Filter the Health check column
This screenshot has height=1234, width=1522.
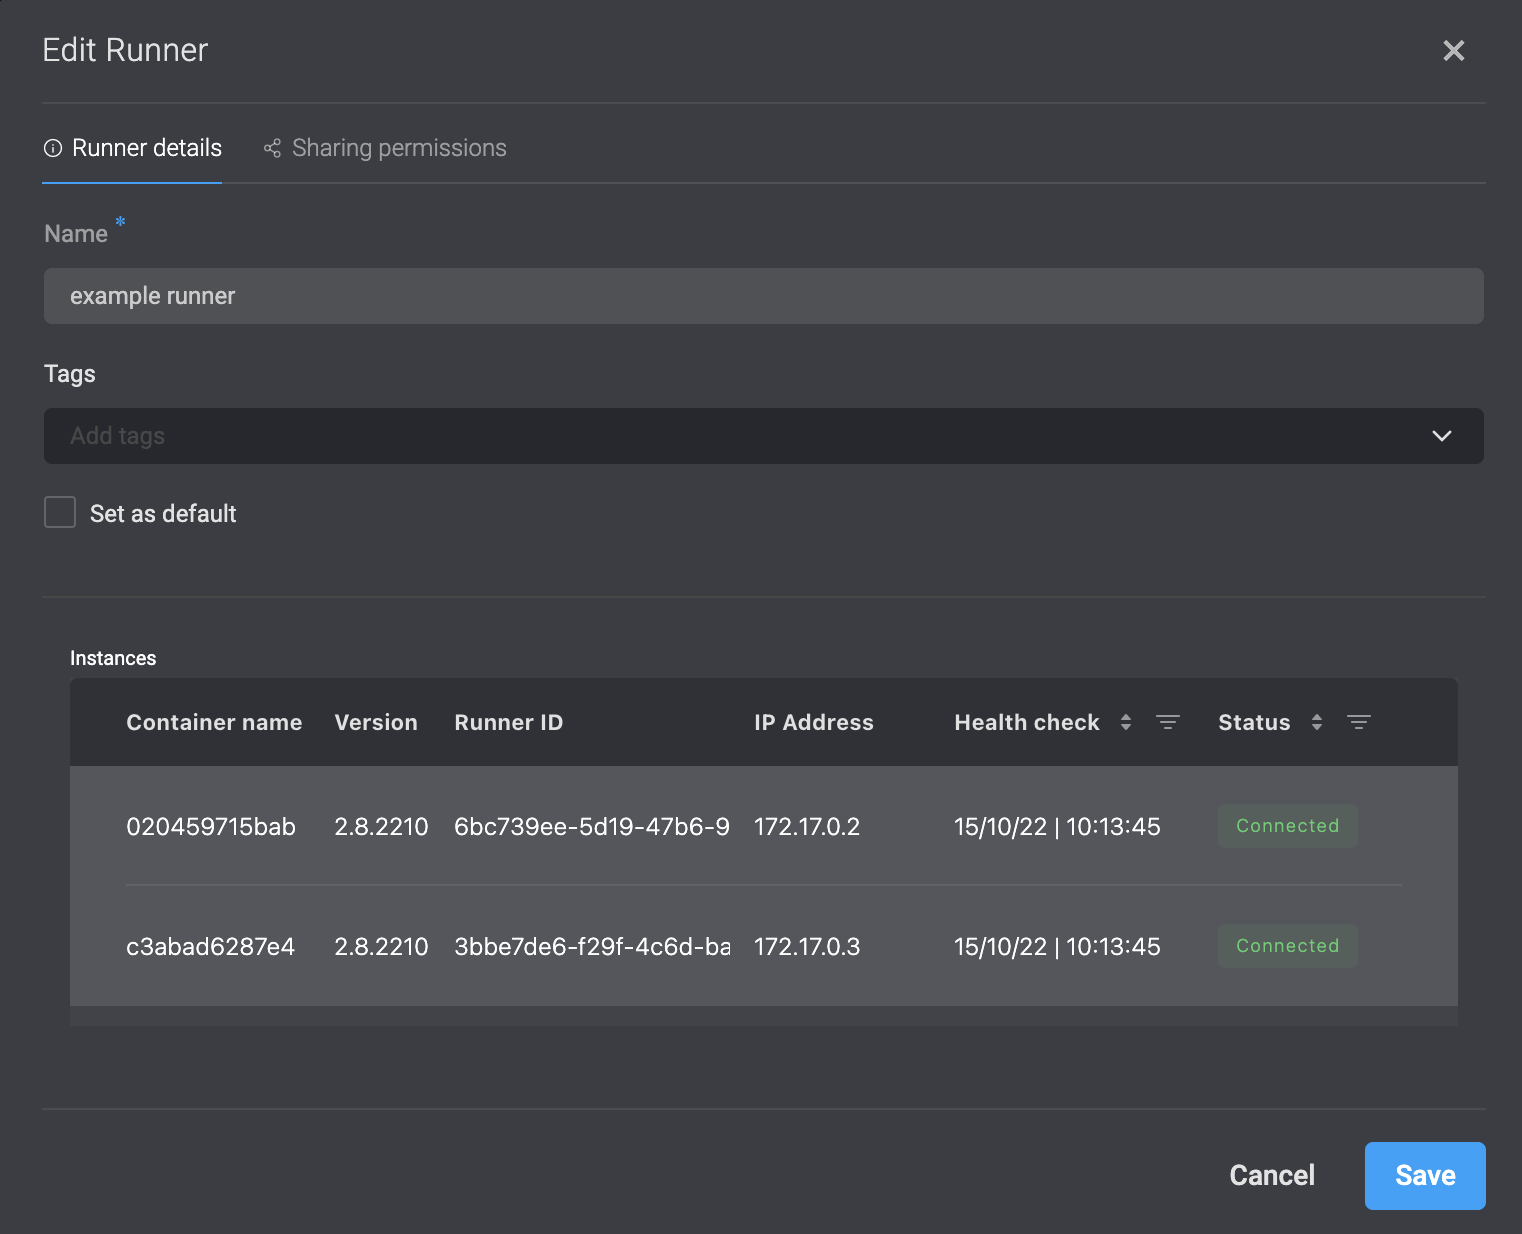pos(1167,722)
